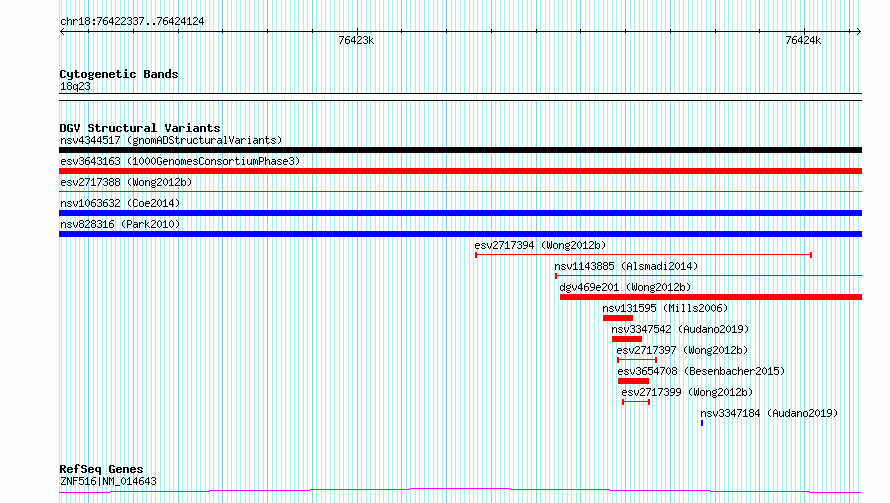Viewport: 890px width, 503px height.
Task: Click the left arrow end of ruler
Action: pyautogui.click(x=62, y=31)
